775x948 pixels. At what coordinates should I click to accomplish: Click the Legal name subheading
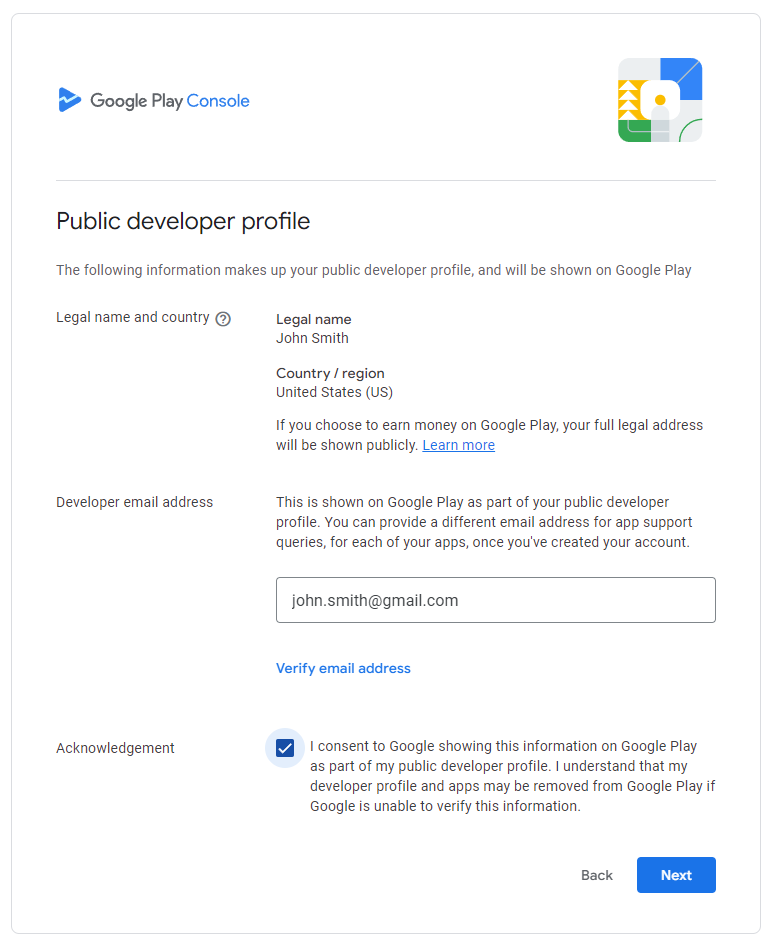314,319
